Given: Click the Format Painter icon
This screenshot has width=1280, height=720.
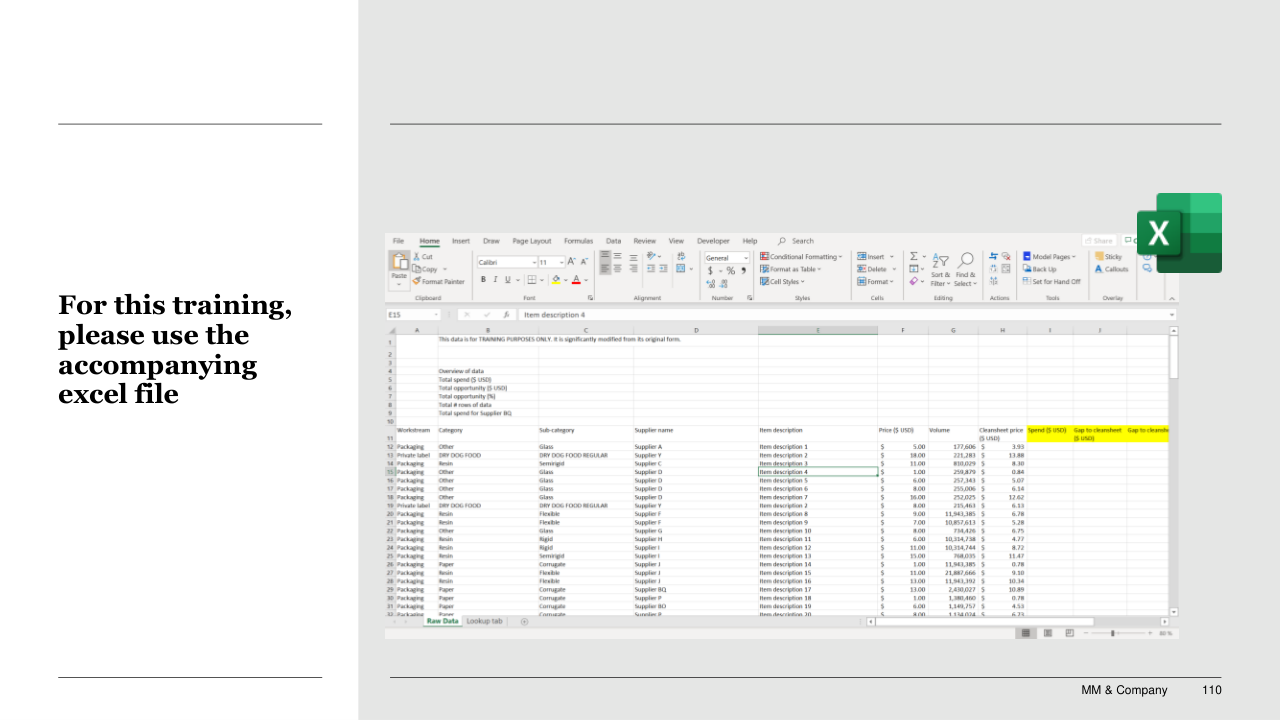Looking at the screenshot, I should click(x=417, y=282).
